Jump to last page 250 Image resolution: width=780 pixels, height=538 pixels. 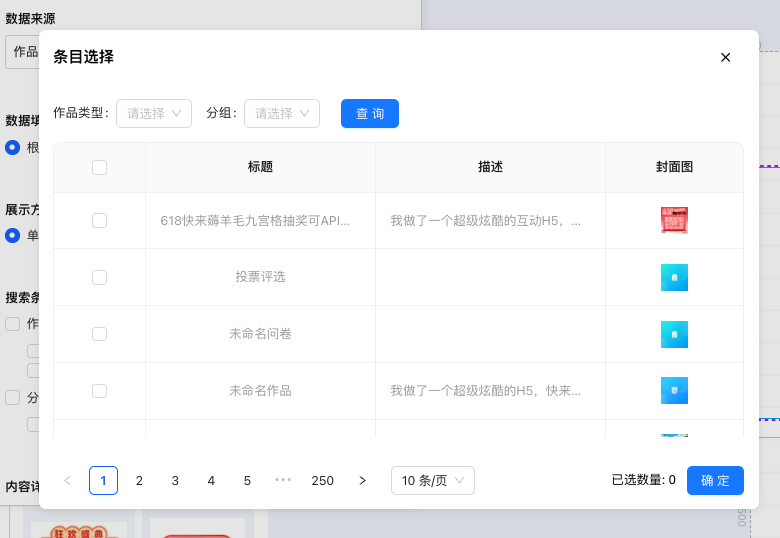[322, 481]
